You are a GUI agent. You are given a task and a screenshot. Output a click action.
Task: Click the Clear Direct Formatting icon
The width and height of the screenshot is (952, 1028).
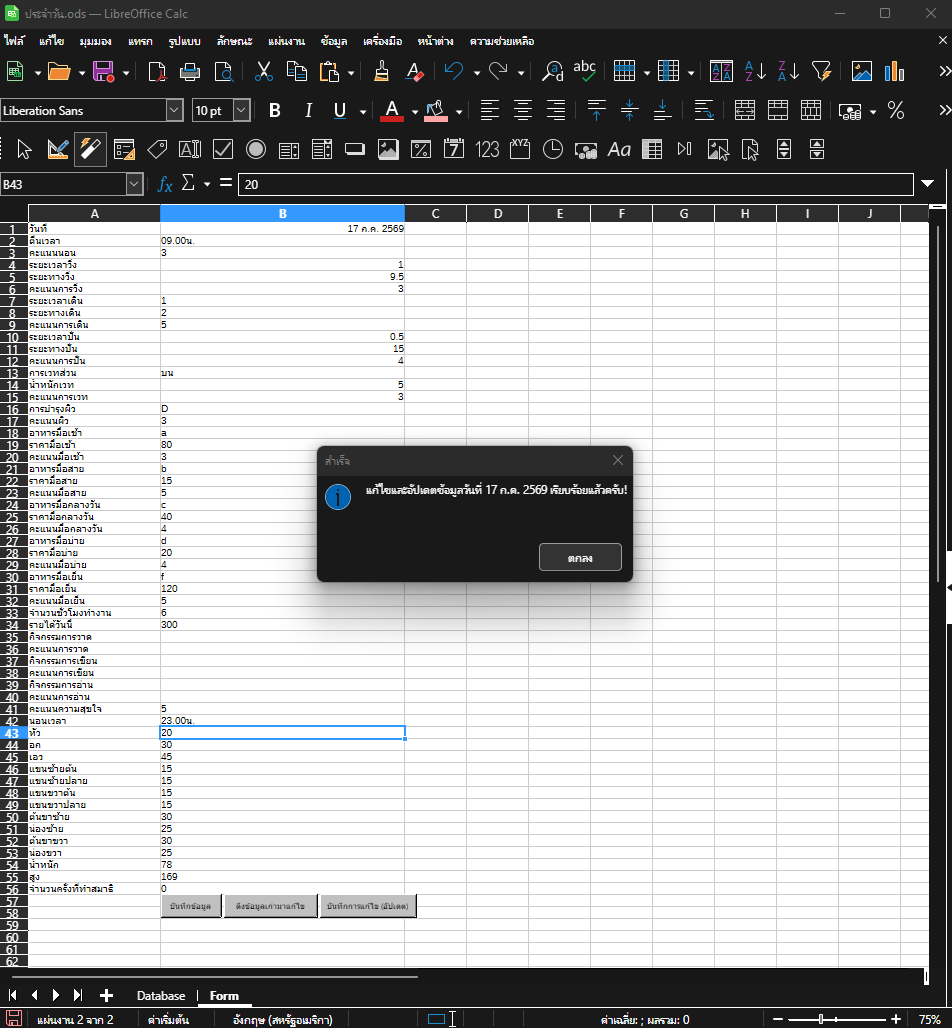pos(414,71)
